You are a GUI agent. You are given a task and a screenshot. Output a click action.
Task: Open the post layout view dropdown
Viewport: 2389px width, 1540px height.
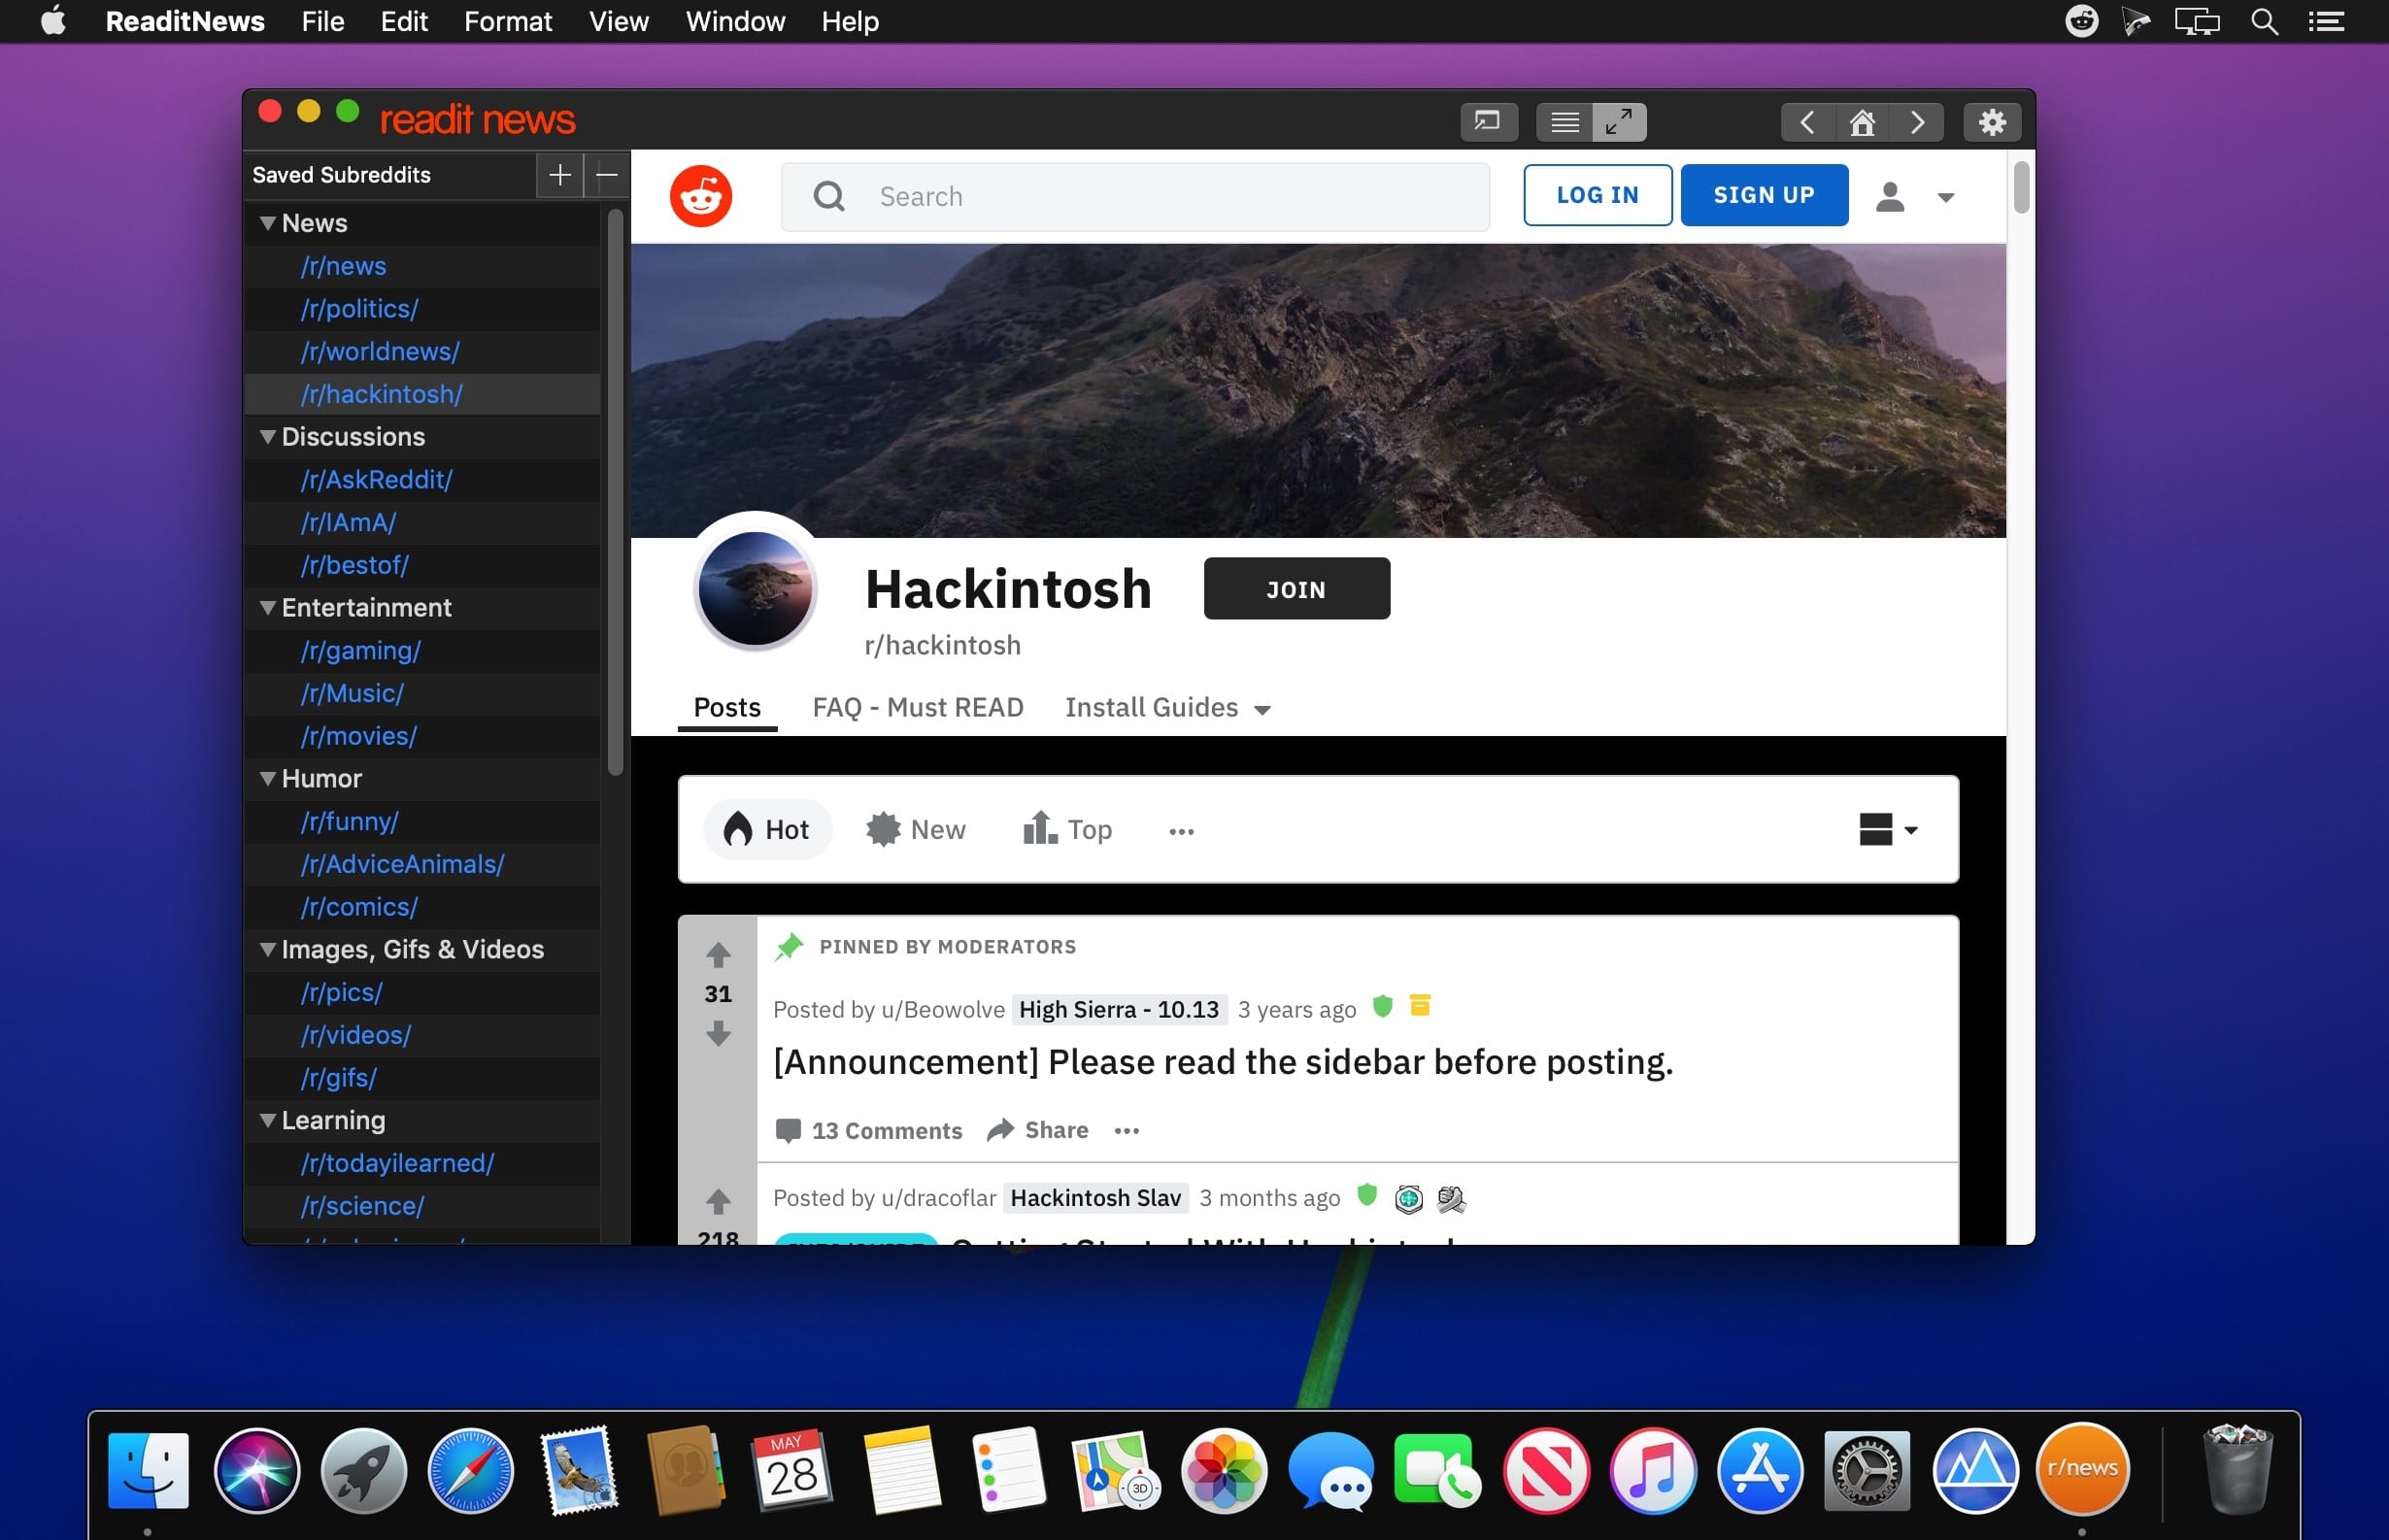click(x=1887, y=829)
